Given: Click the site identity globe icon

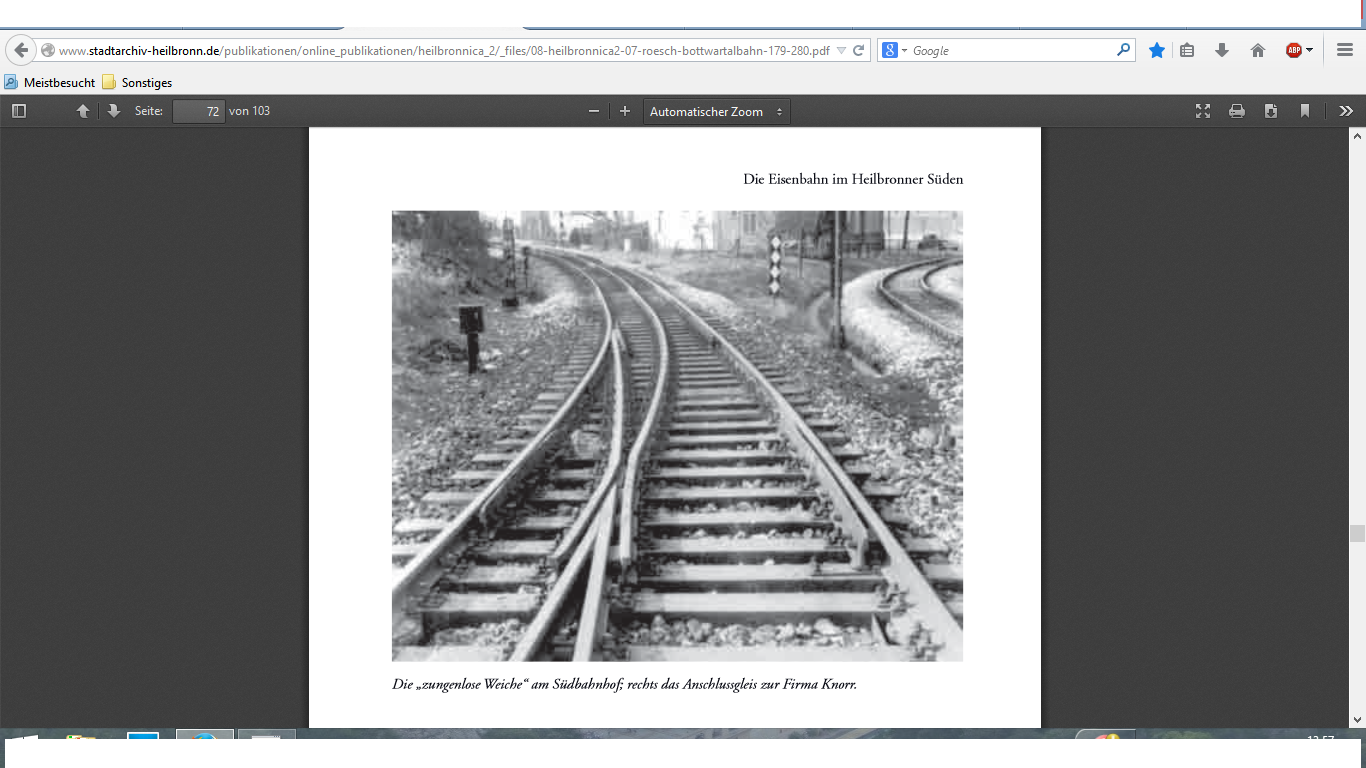Looking at the screenshot, I should [x=48, y=51].
